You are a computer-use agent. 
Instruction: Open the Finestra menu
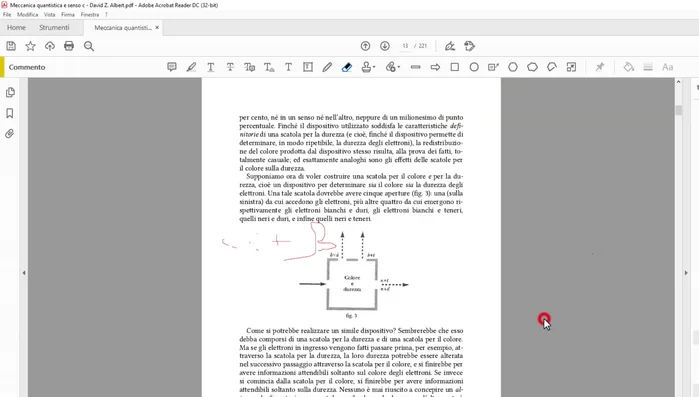click(x=90, y=14)
